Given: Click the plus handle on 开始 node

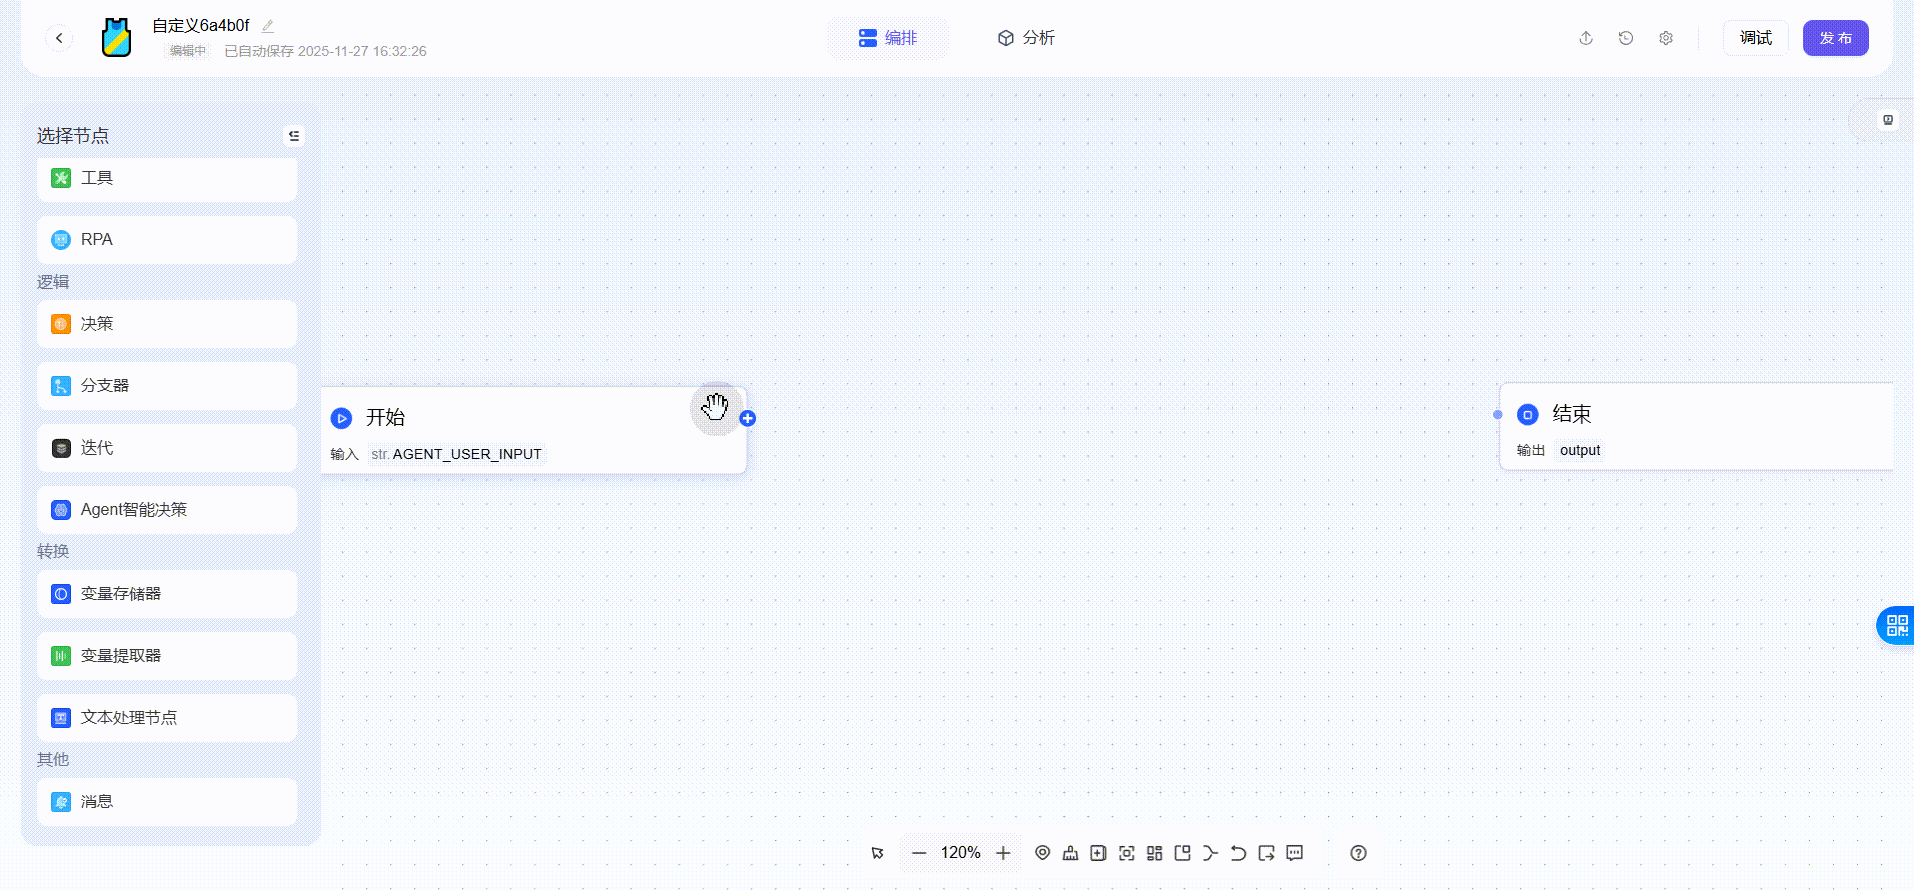Looking at the screenshot, I should click(x=748, y=418).
